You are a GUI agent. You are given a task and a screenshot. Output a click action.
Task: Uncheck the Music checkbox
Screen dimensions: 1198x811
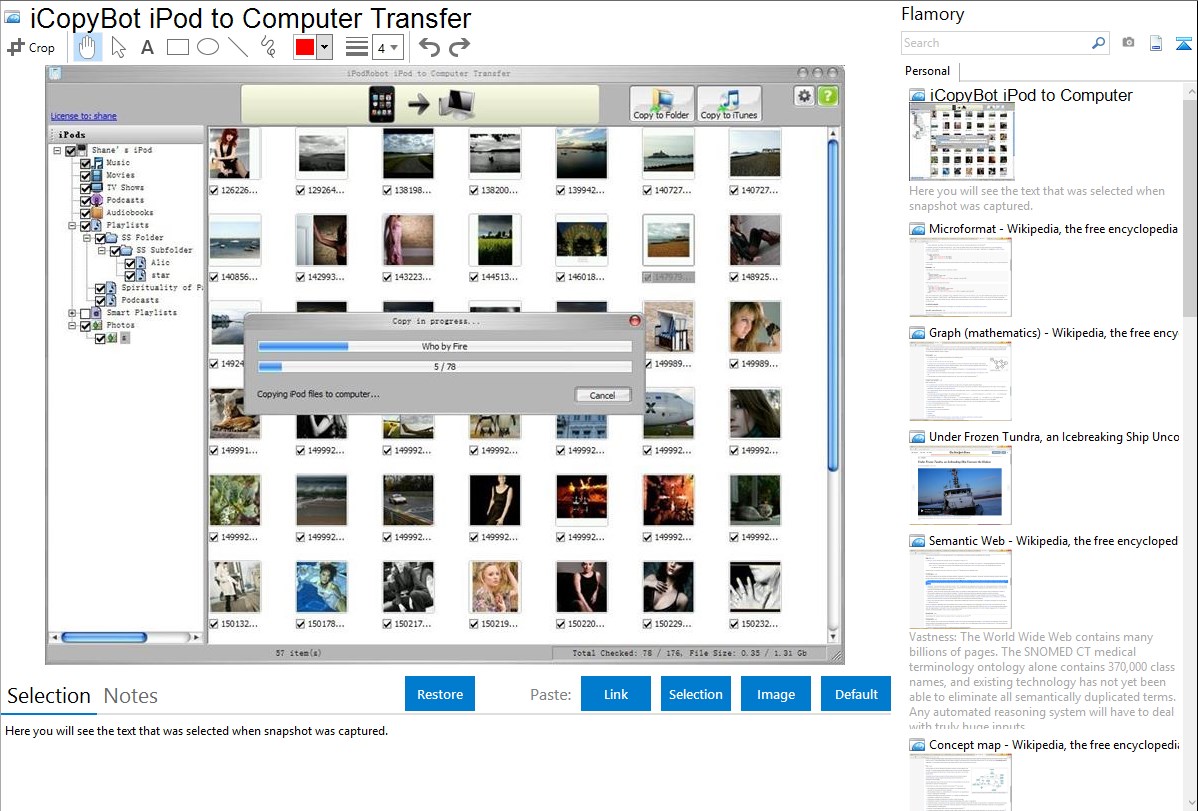[86, 163]
